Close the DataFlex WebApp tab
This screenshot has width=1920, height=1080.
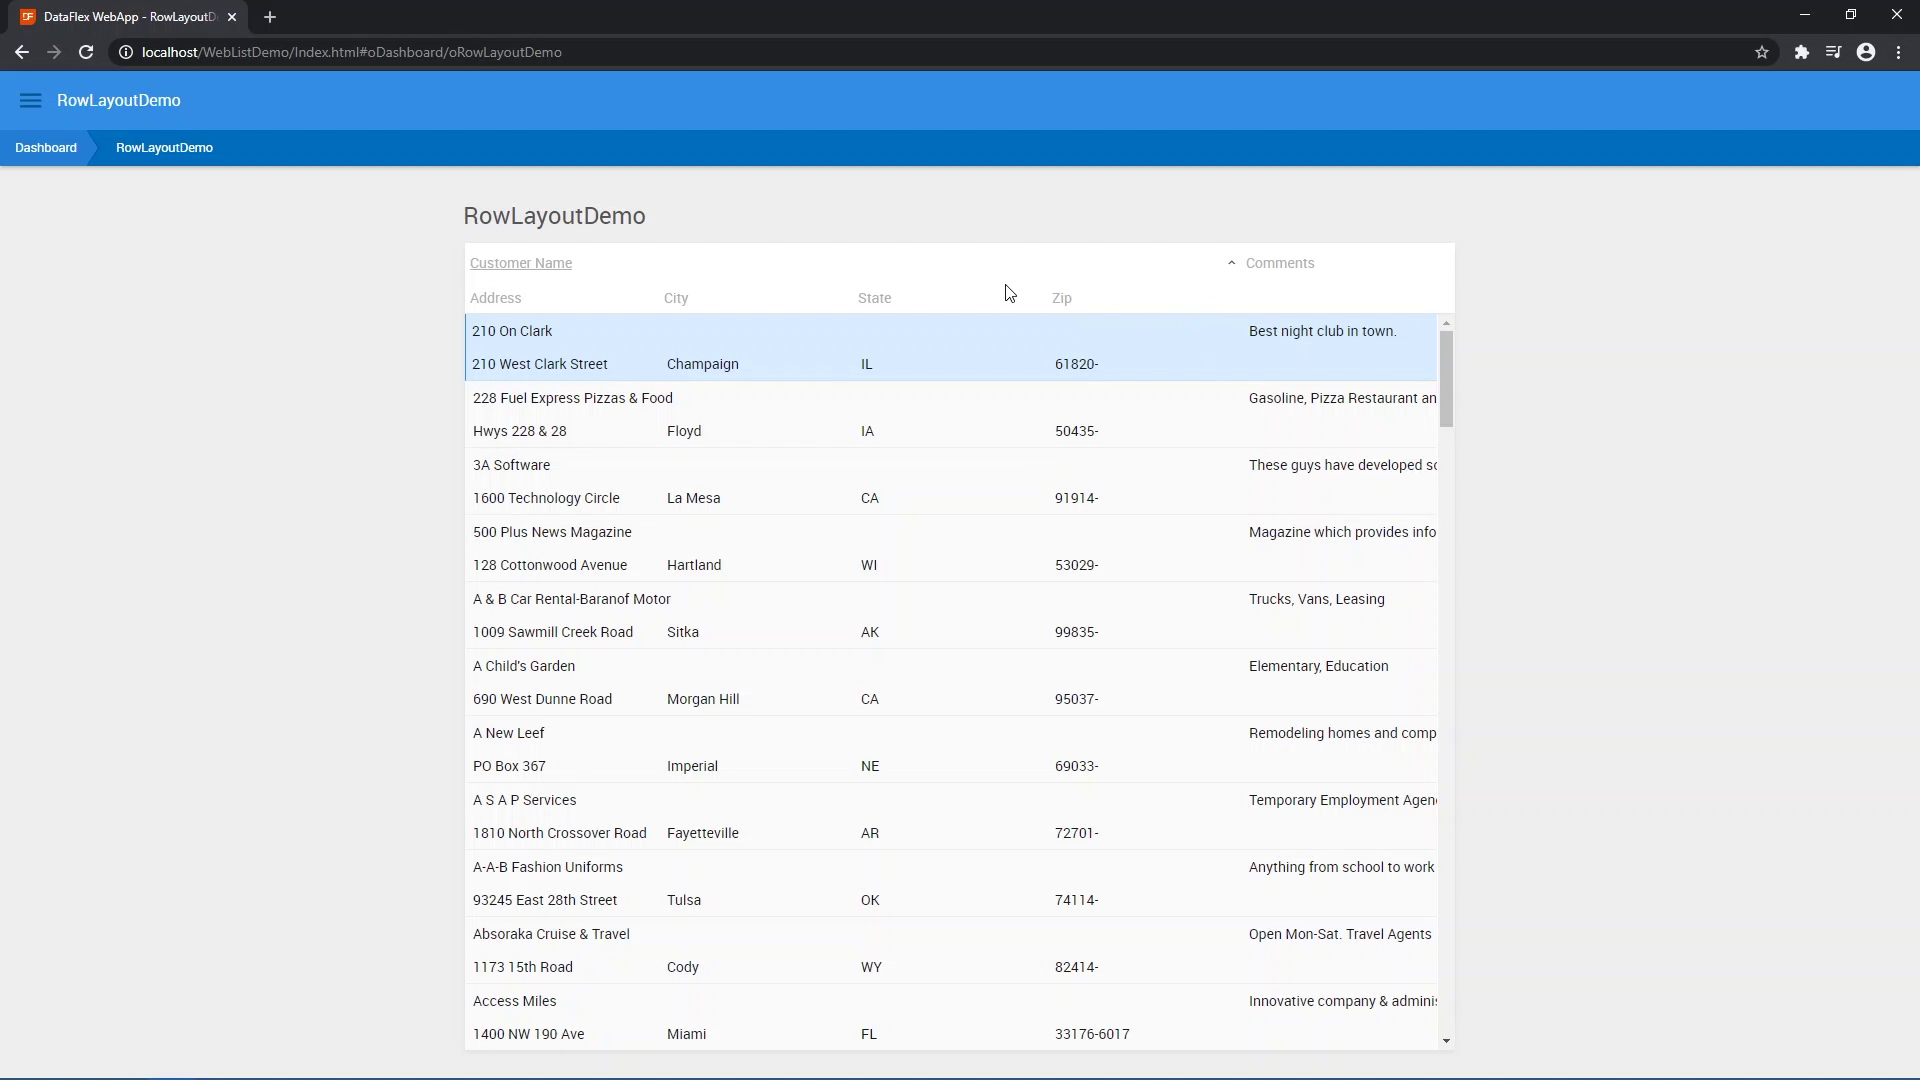click(232, 17)
